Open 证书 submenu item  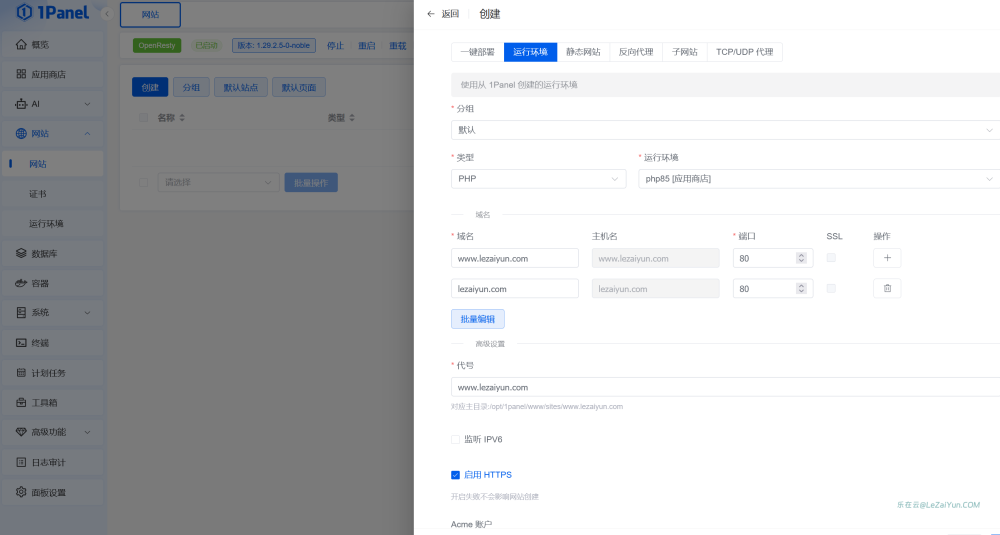(x=52, y=194)
